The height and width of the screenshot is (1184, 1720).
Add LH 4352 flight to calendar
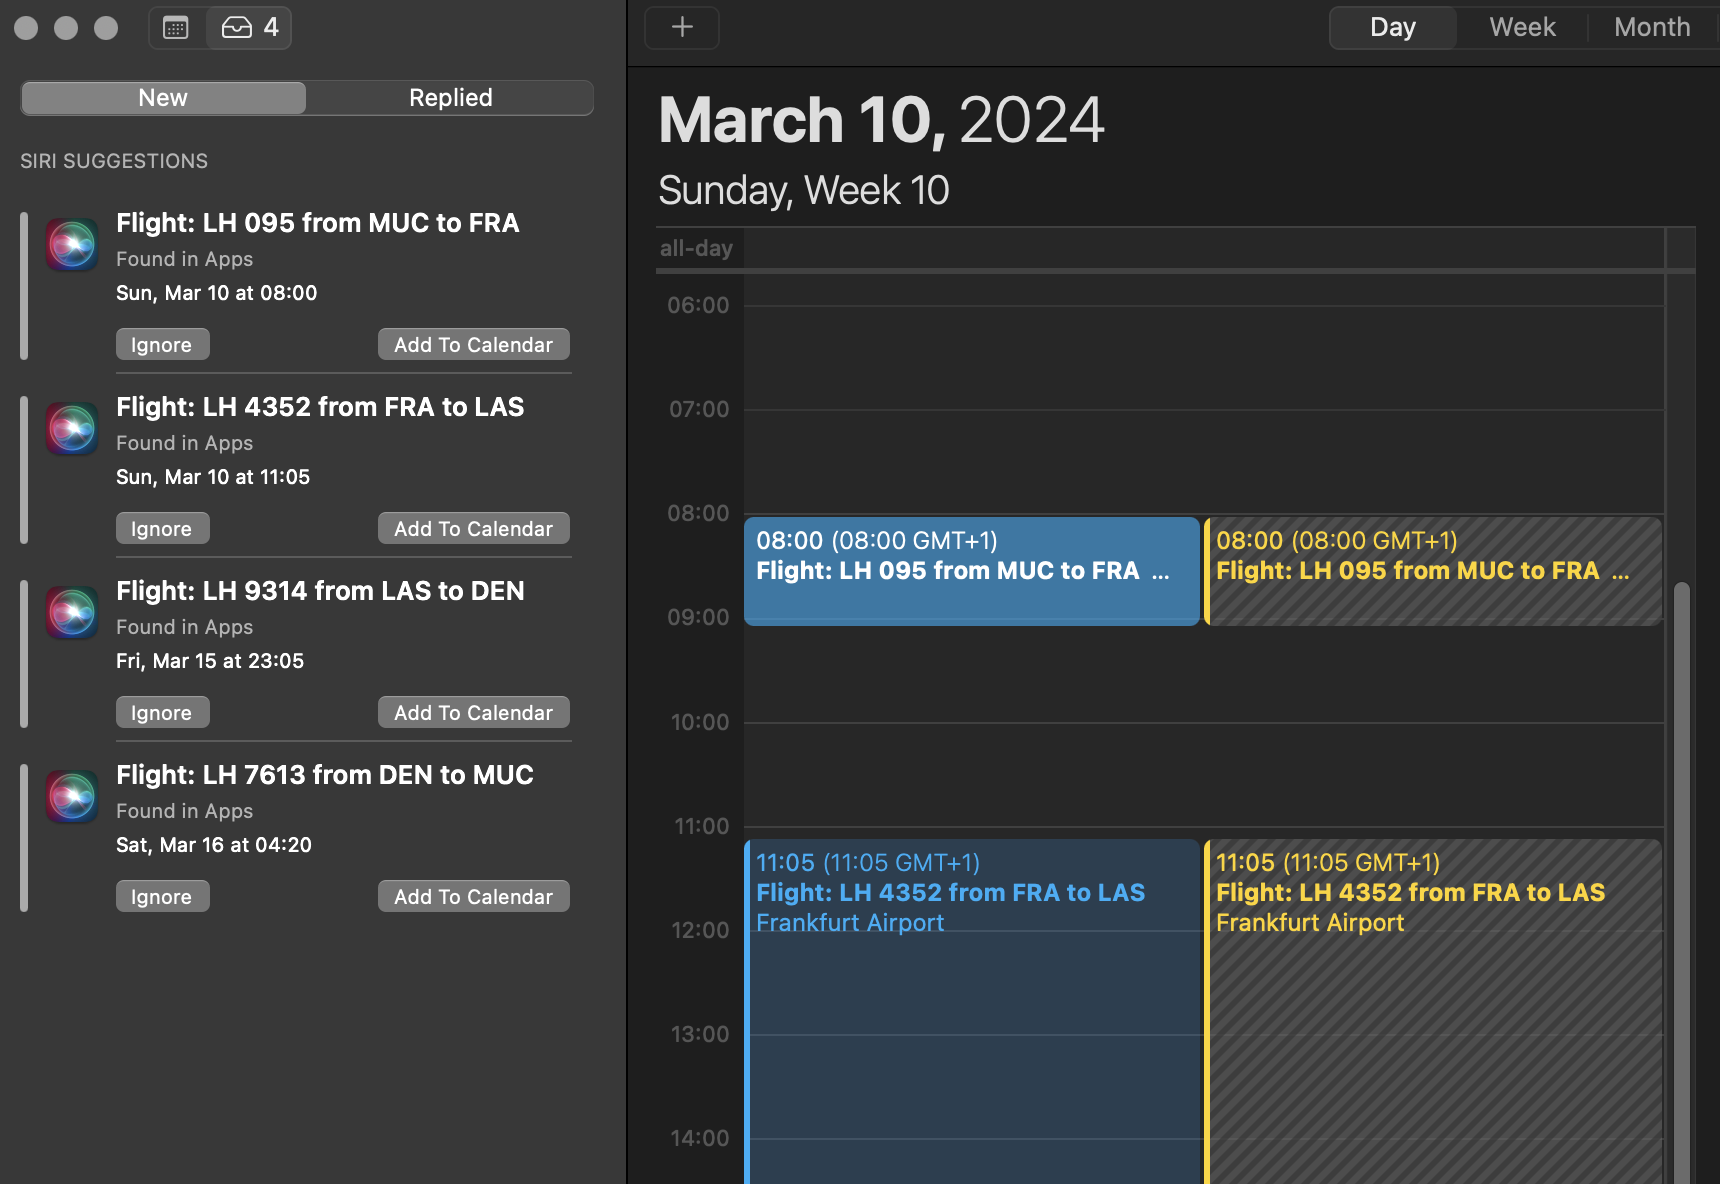(x=473, y=529)
